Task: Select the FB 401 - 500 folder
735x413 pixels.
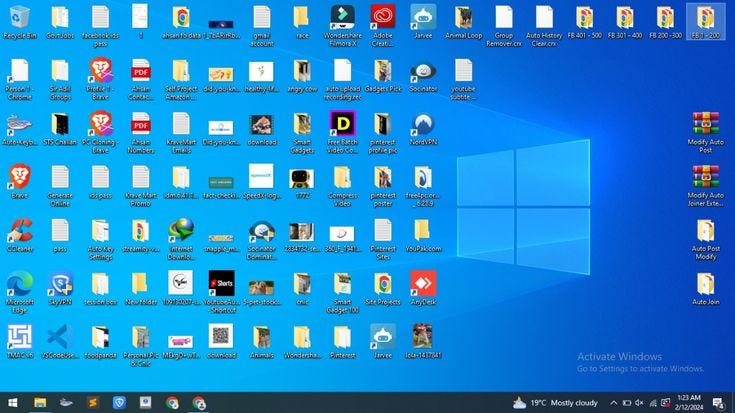Action: pyautogui.click(x=585, y=22)
